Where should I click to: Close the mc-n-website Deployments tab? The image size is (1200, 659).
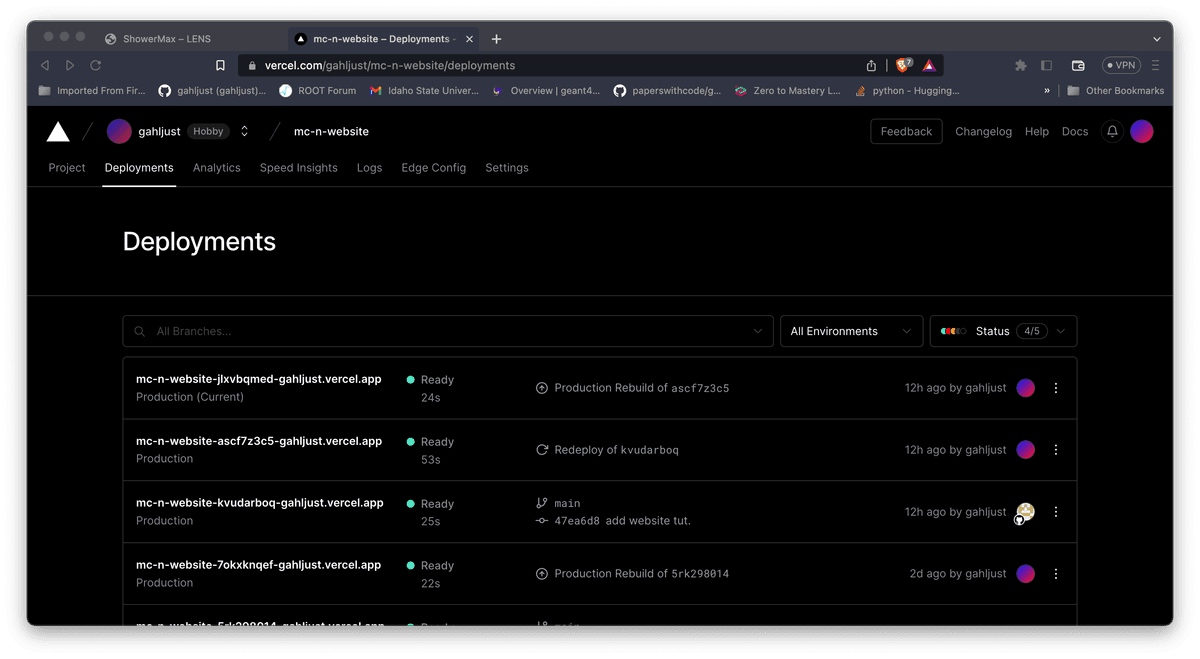468,39
